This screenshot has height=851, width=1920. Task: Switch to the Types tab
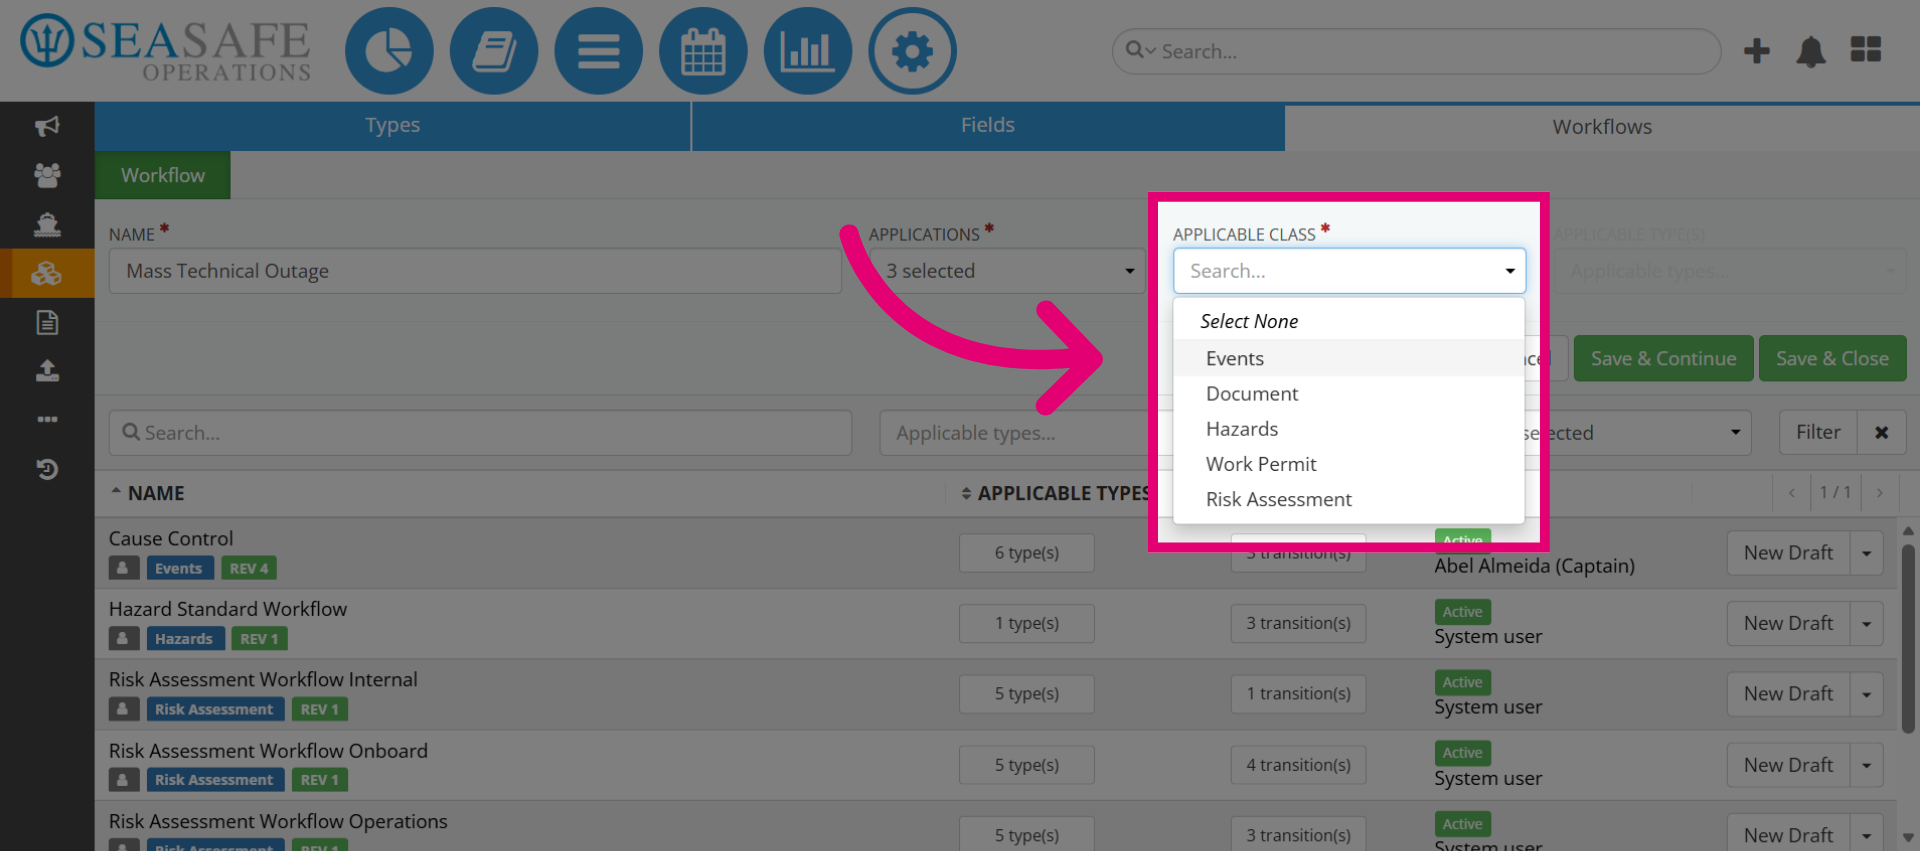(392, 126)
